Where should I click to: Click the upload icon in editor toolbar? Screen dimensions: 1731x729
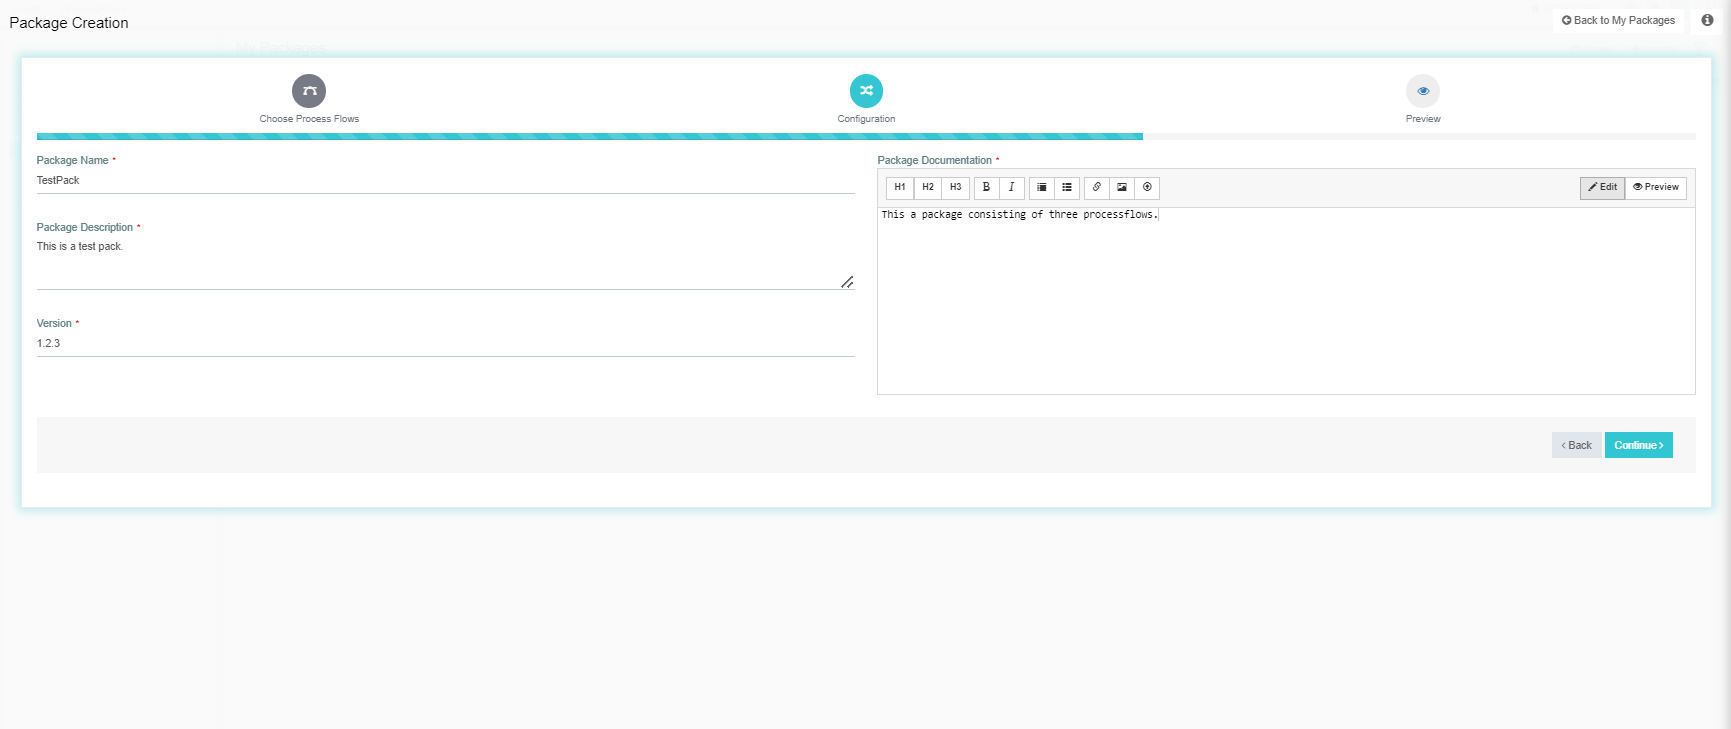(1147, 188)
